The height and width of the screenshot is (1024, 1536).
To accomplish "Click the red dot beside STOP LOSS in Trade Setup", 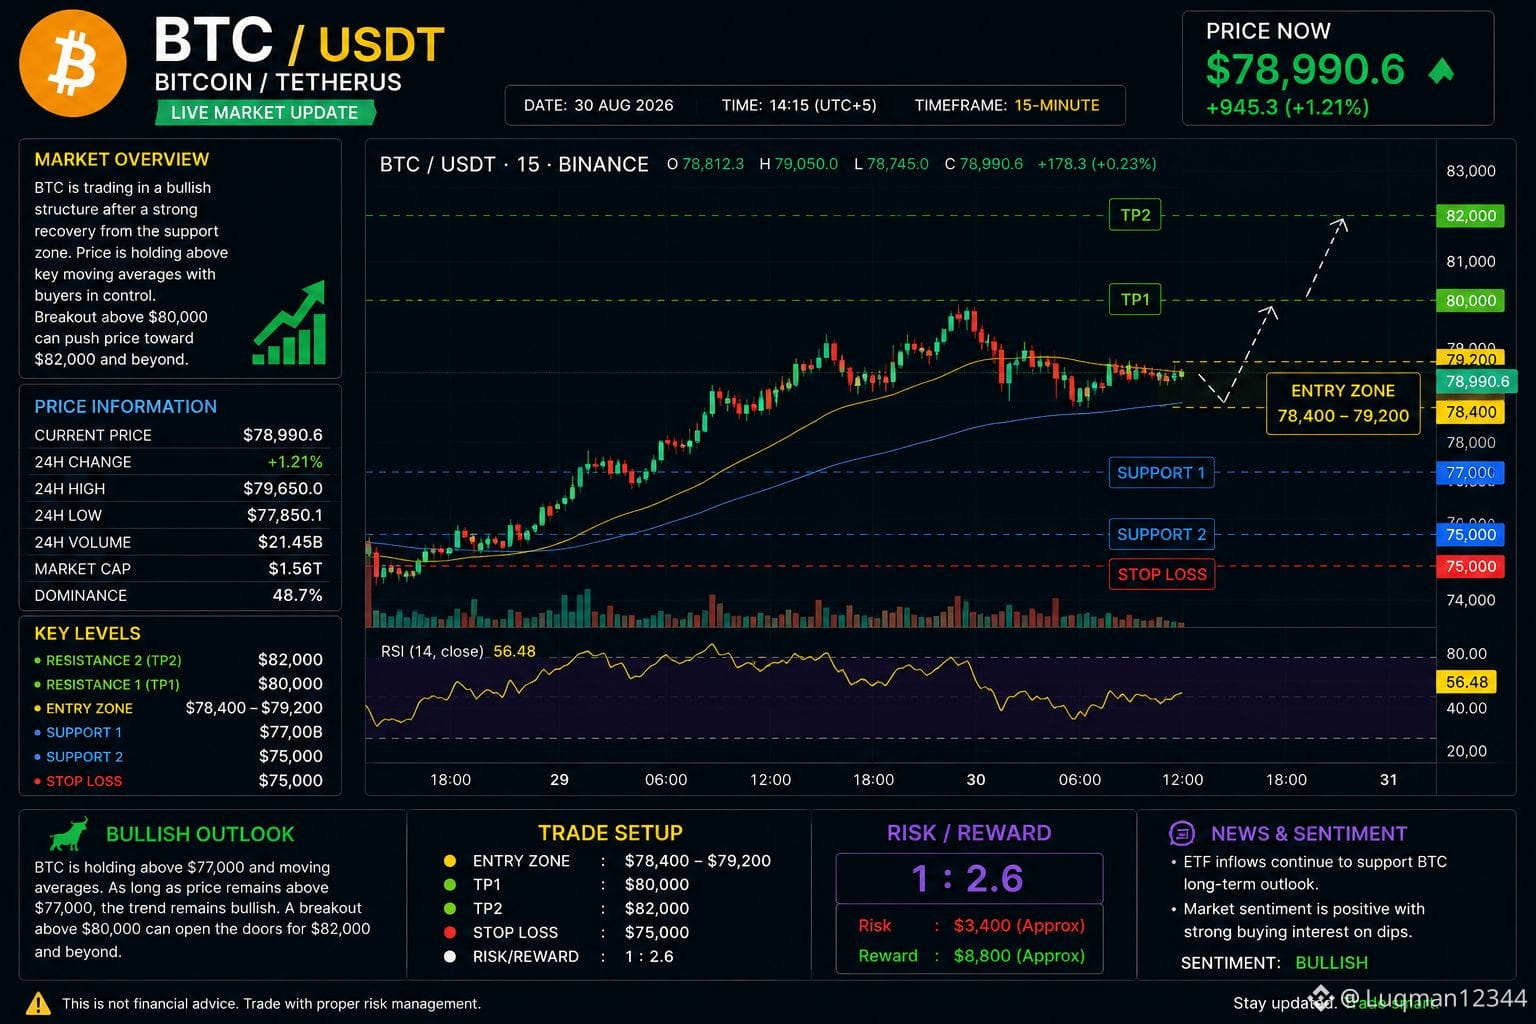I will 450,933.
